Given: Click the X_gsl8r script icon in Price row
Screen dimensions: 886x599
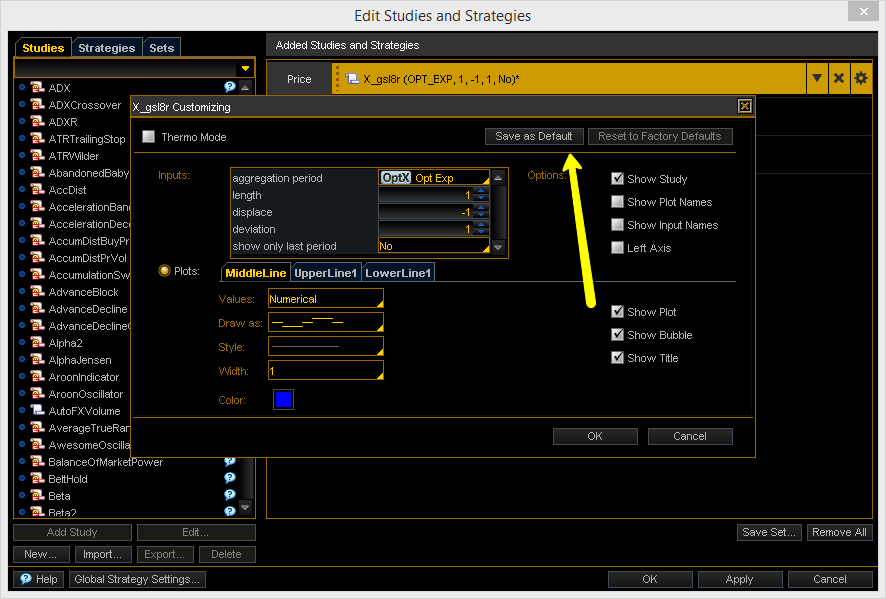Looking at the screenshot, I should click(x=352, y=79).
